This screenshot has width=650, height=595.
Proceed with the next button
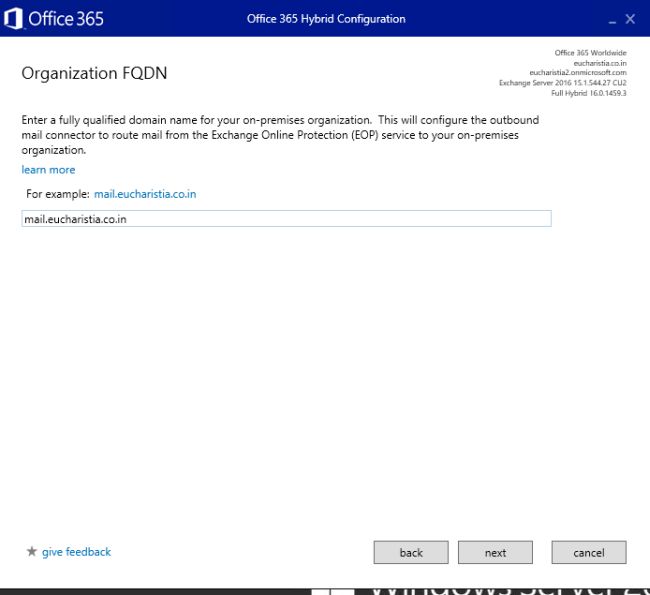click(495, 552)
